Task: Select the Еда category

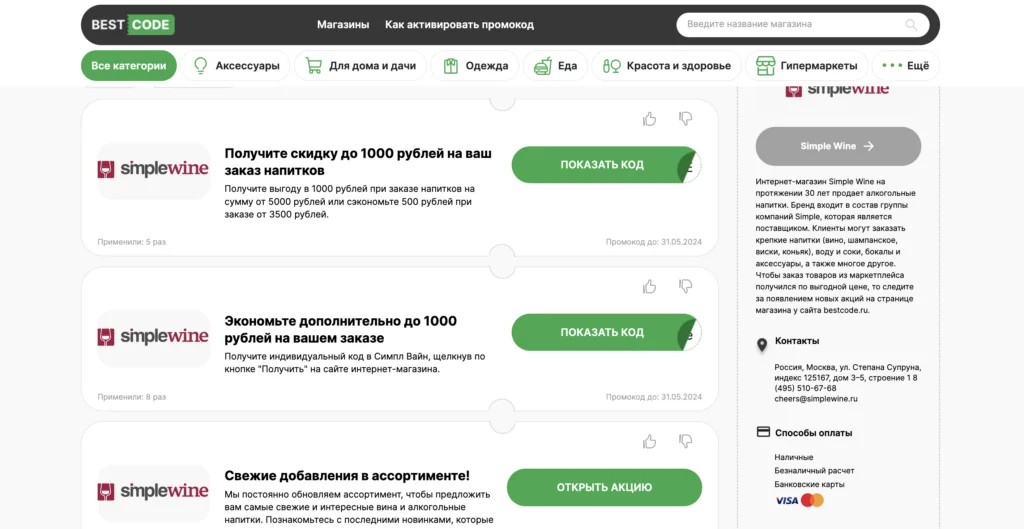Action: [x=555, y=66]
